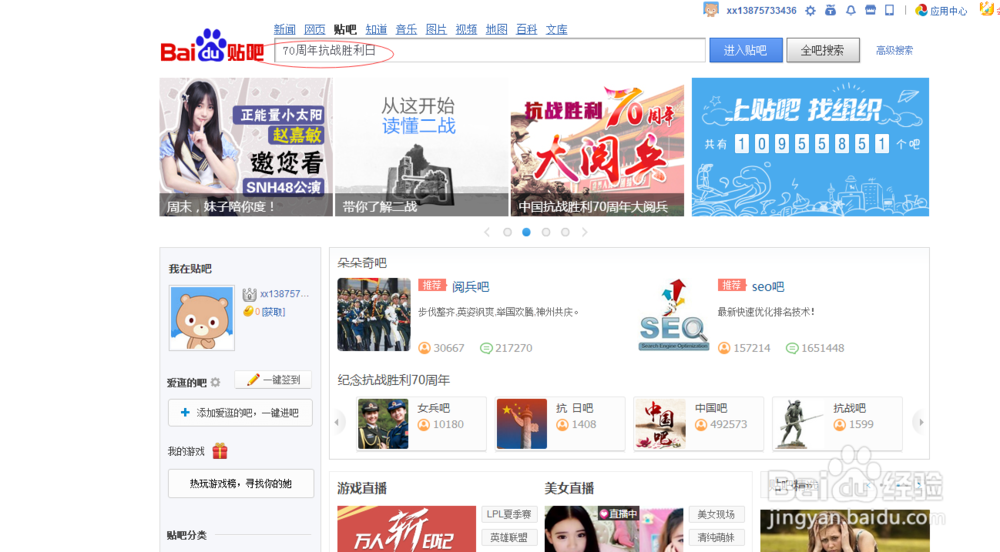
Task: Open the 英雄联盟 tag
Action: (x=509, y=537)
